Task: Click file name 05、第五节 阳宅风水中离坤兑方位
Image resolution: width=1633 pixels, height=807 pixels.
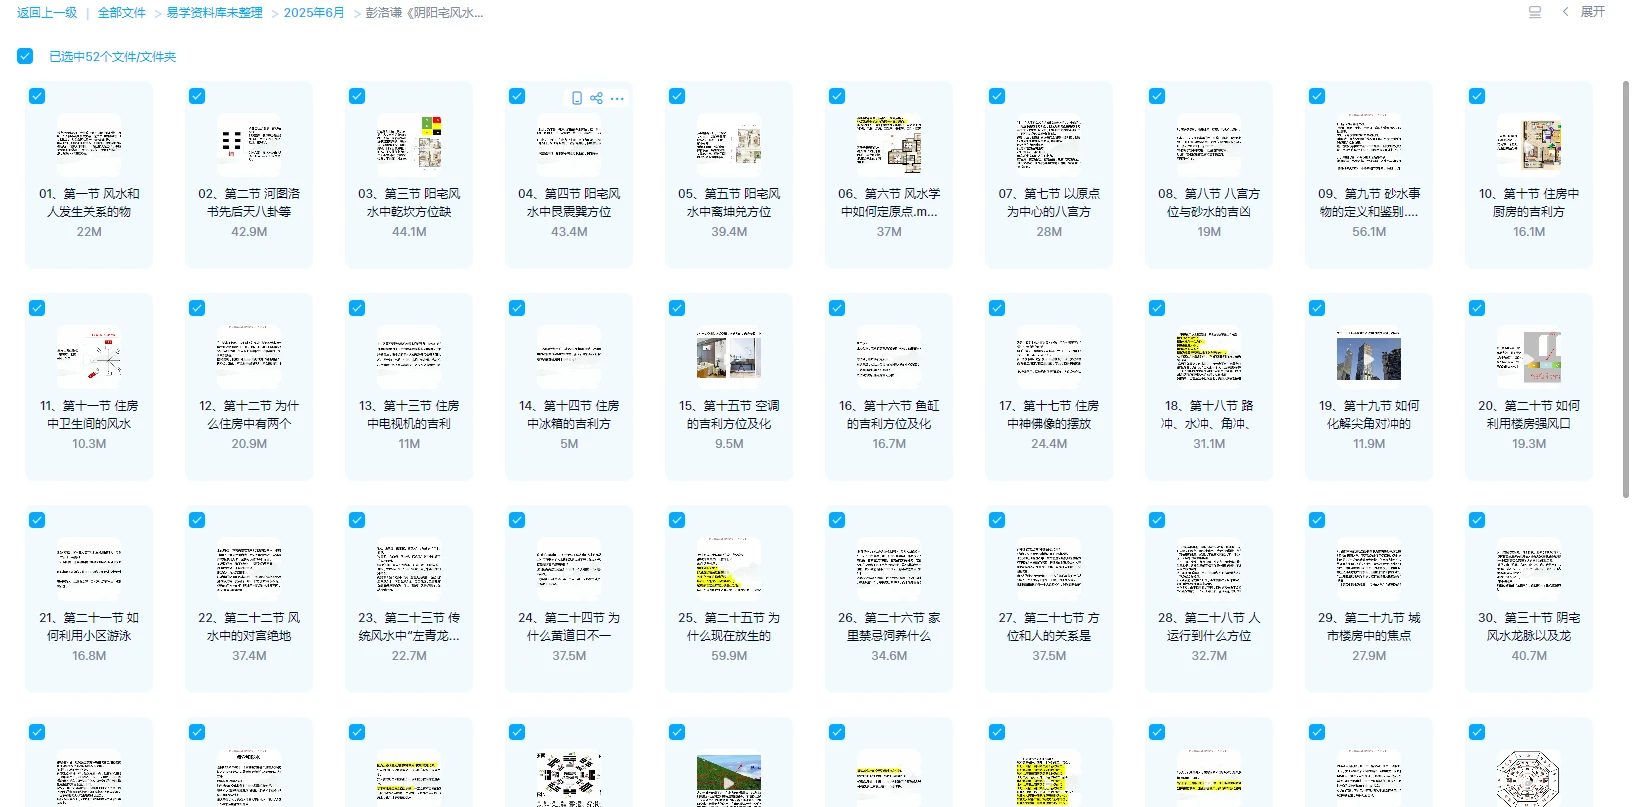Action: pos(729,203)
